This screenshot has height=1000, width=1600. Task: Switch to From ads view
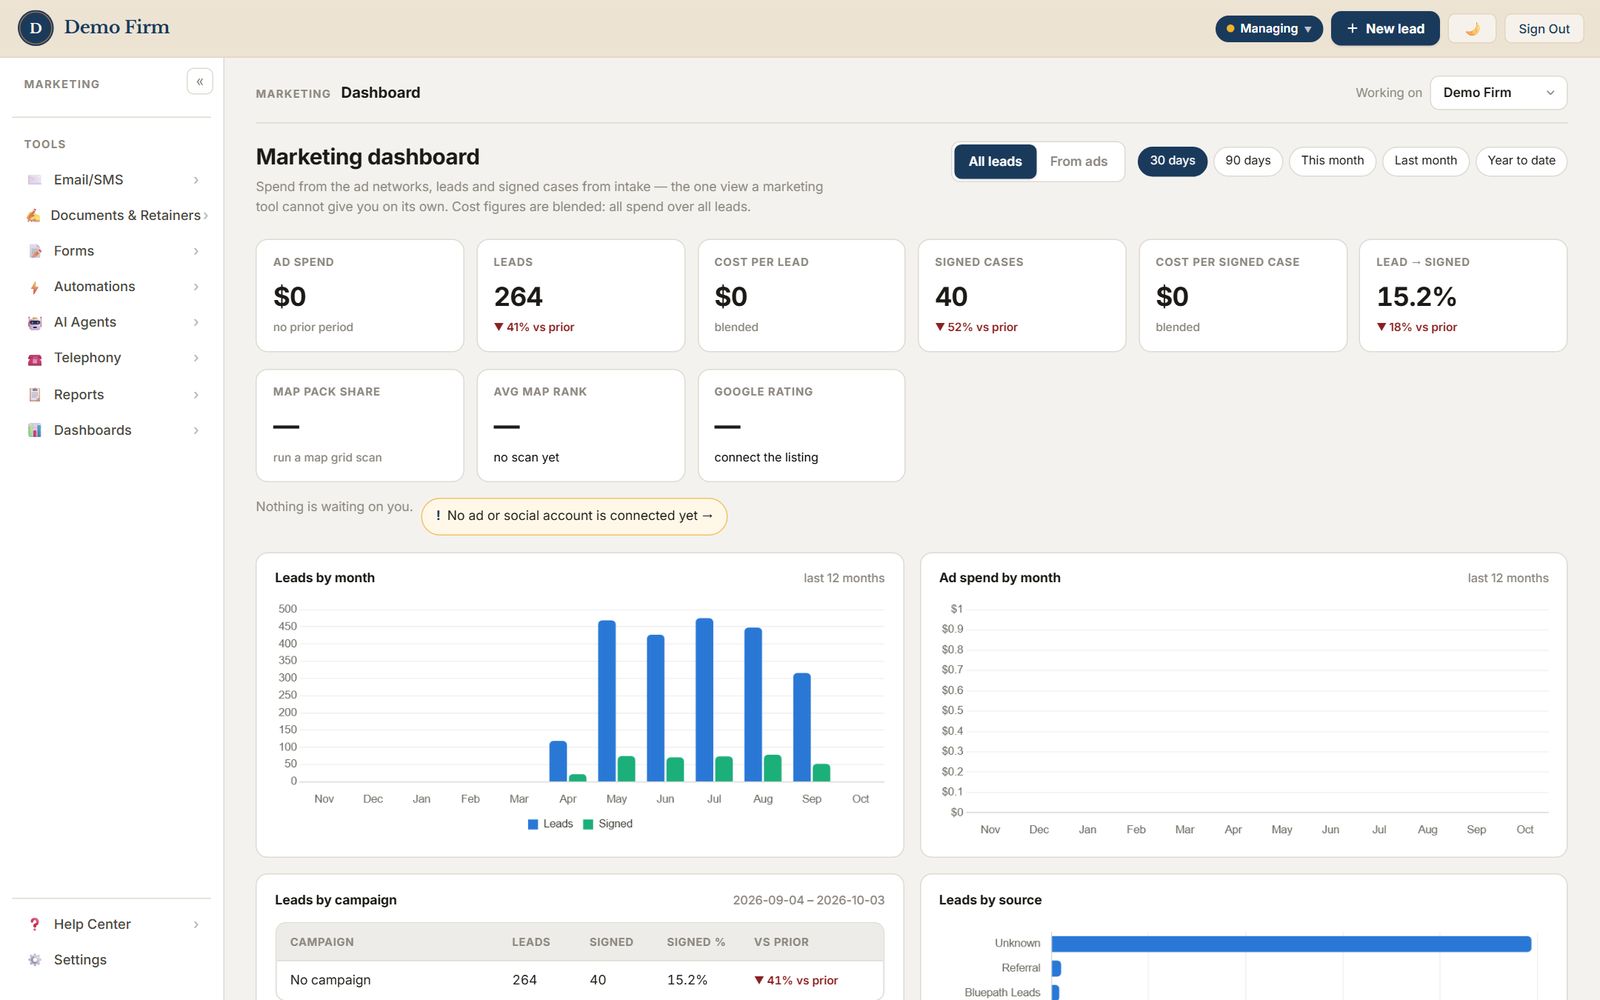coord(1079,161)
